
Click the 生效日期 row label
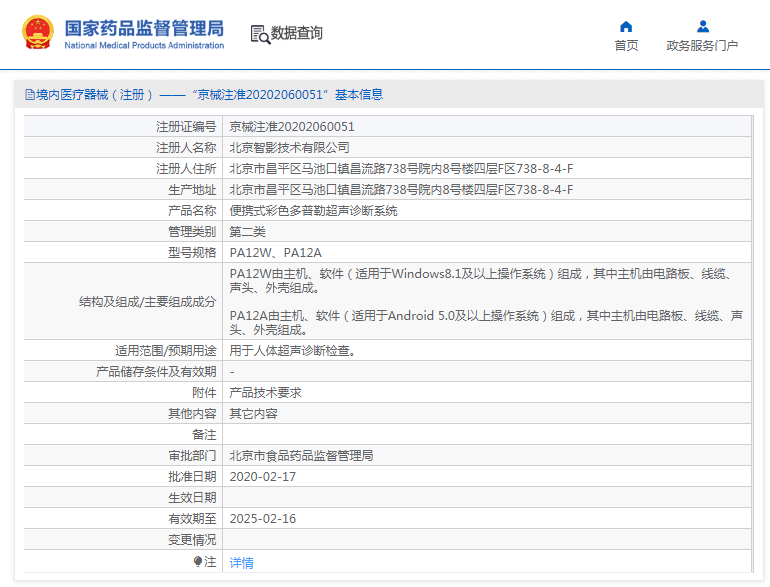pos(192,498)
